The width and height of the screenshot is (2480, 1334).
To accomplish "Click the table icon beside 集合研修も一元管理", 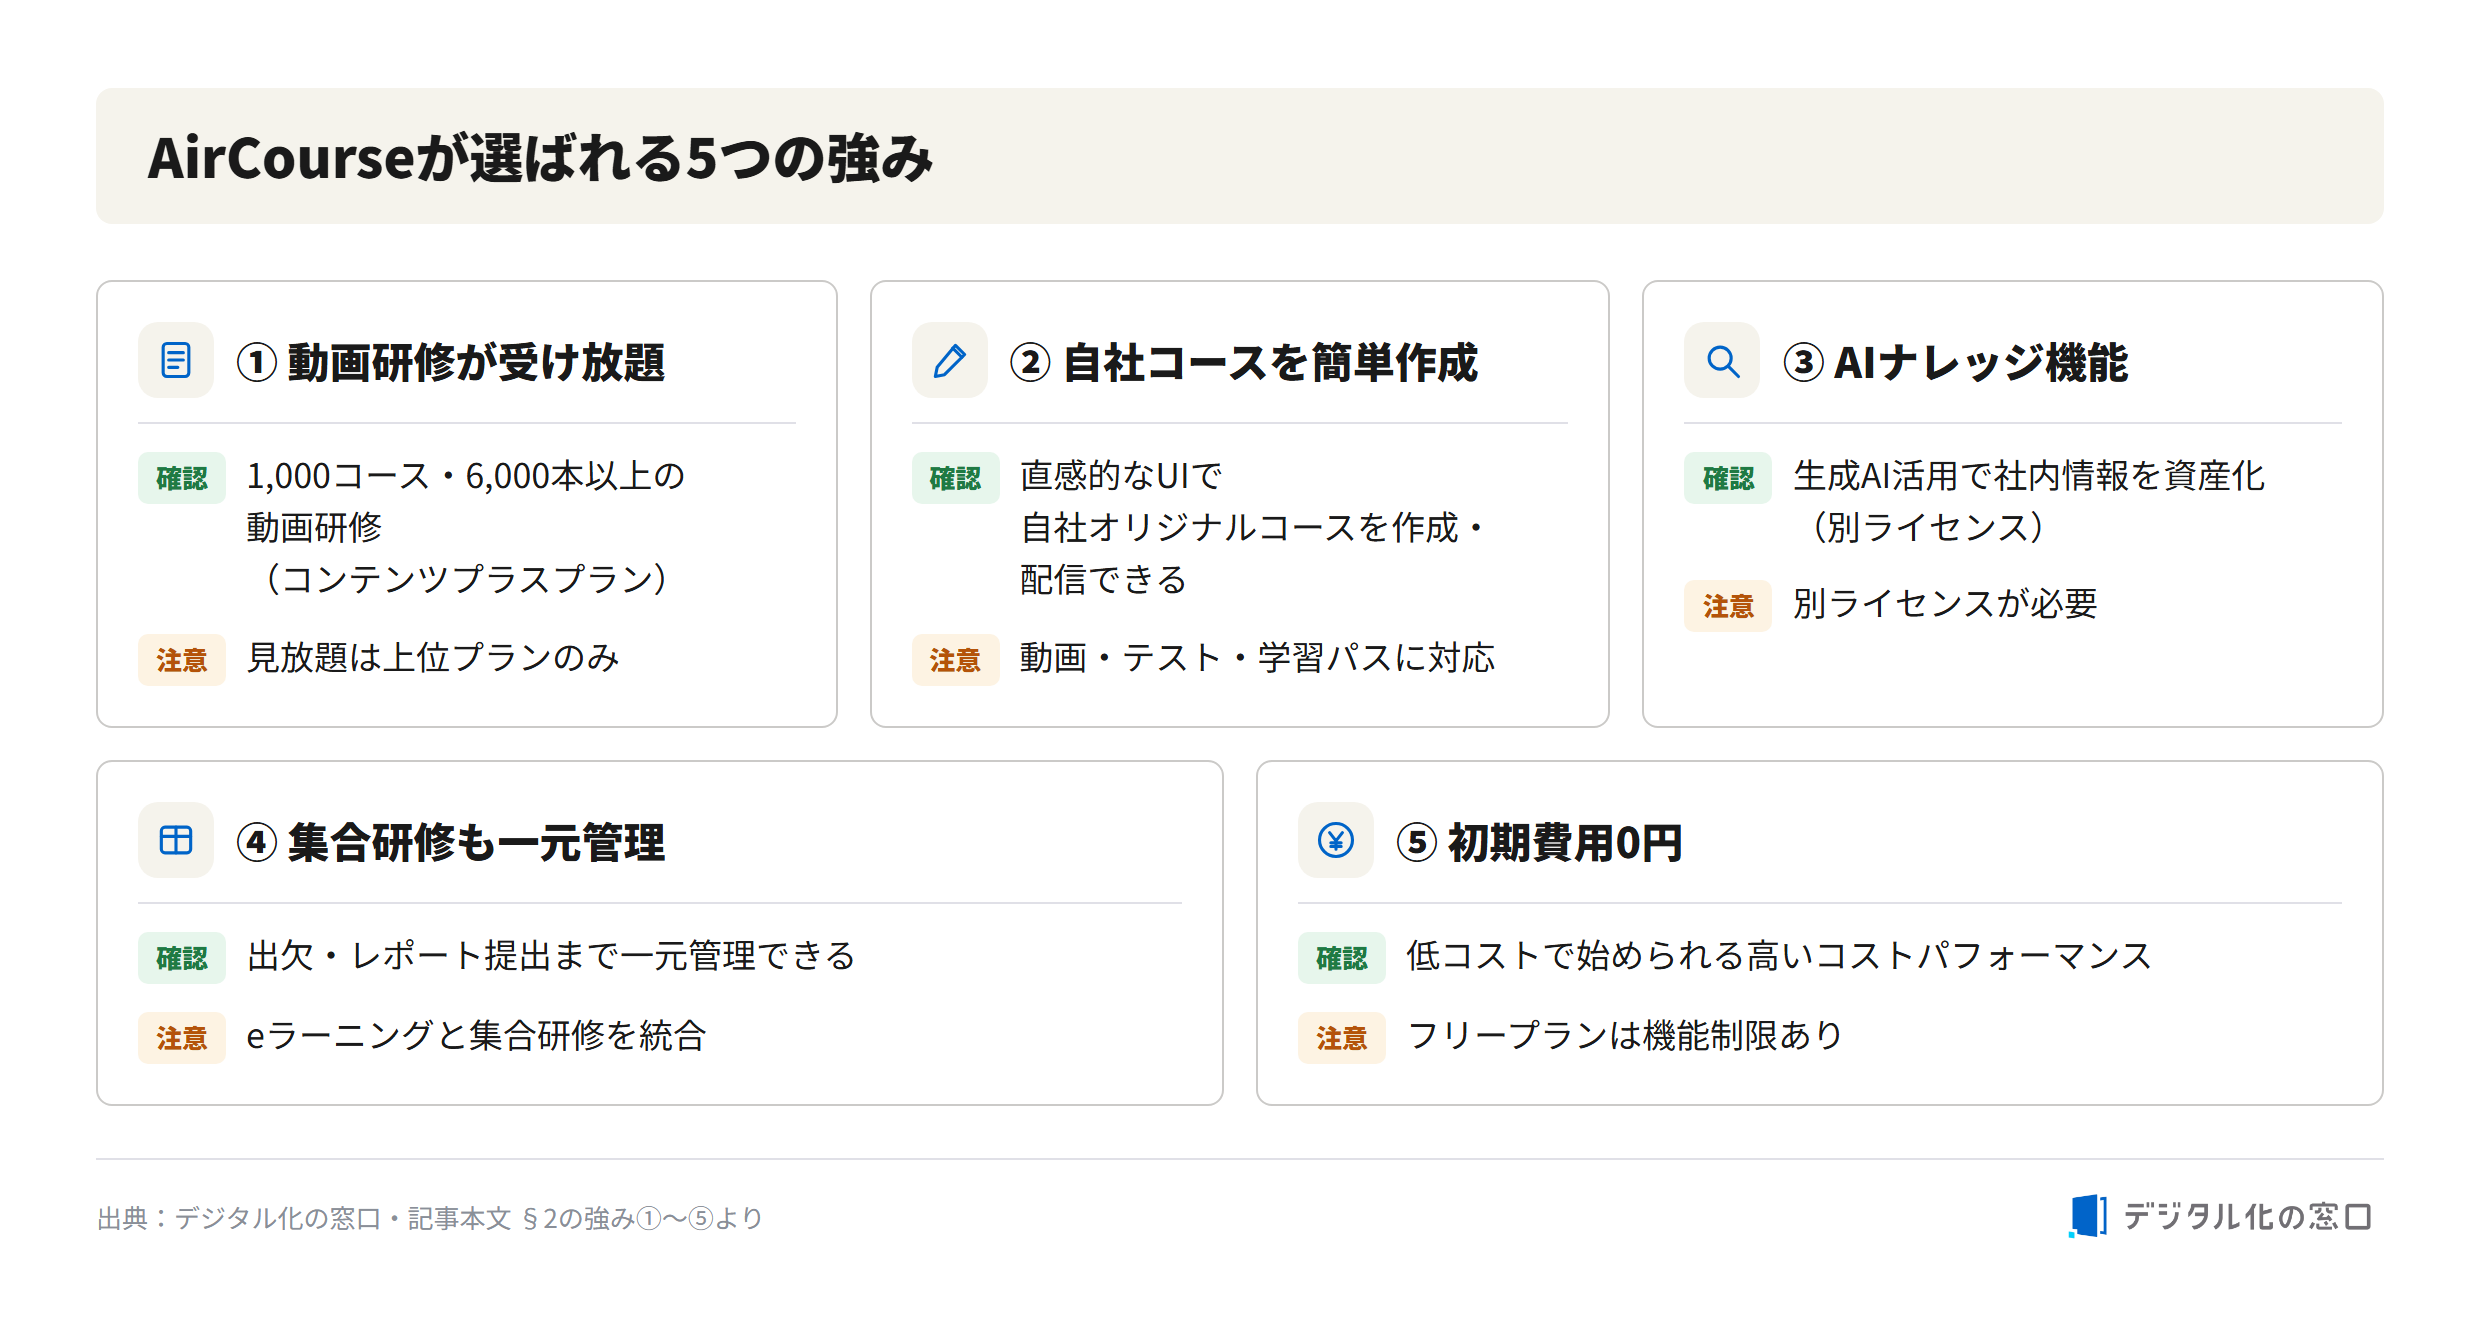I will (176, 840).
